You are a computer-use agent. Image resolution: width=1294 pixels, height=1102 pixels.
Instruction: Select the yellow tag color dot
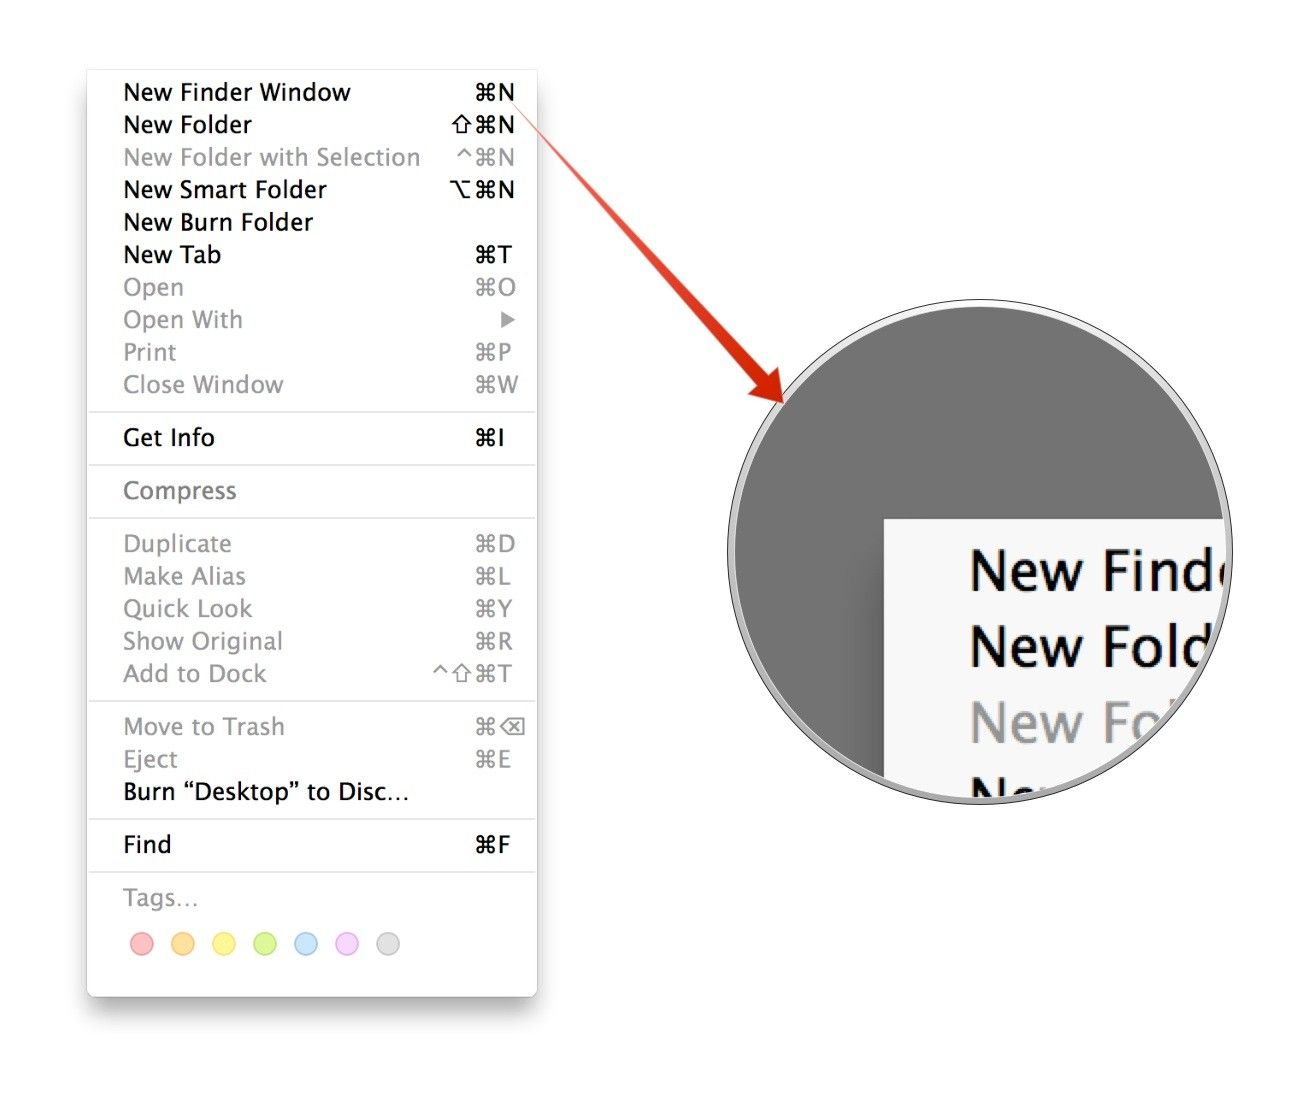pos(224,944)
